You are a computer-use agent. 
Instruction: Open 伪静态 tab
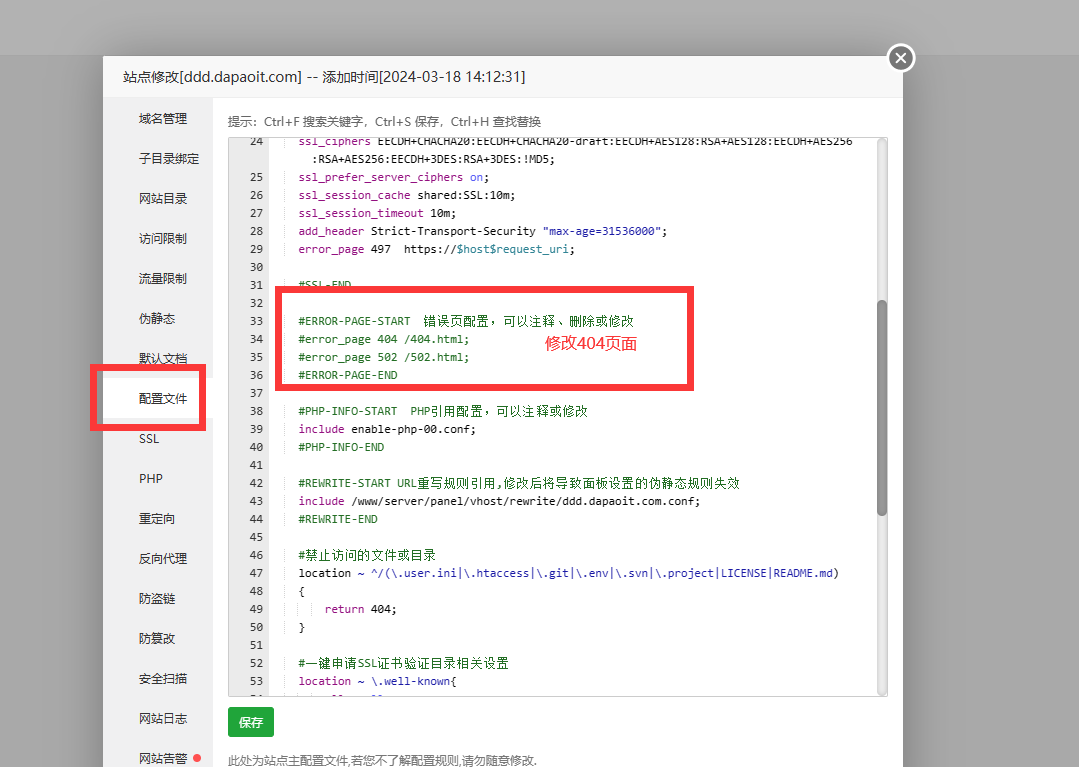(157, 318)
